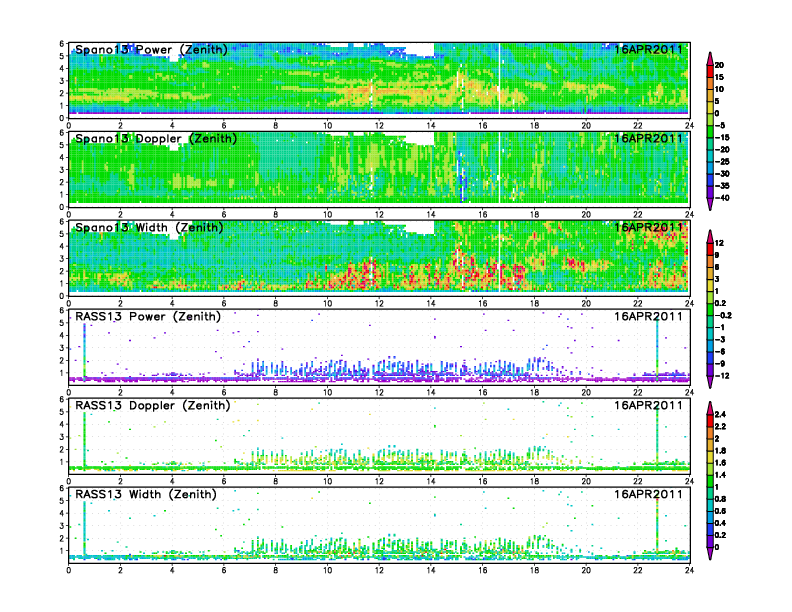Click the top pink arrow of the power colorbar
Viewport: 792px width, 612px height.
tap(710, 58)
